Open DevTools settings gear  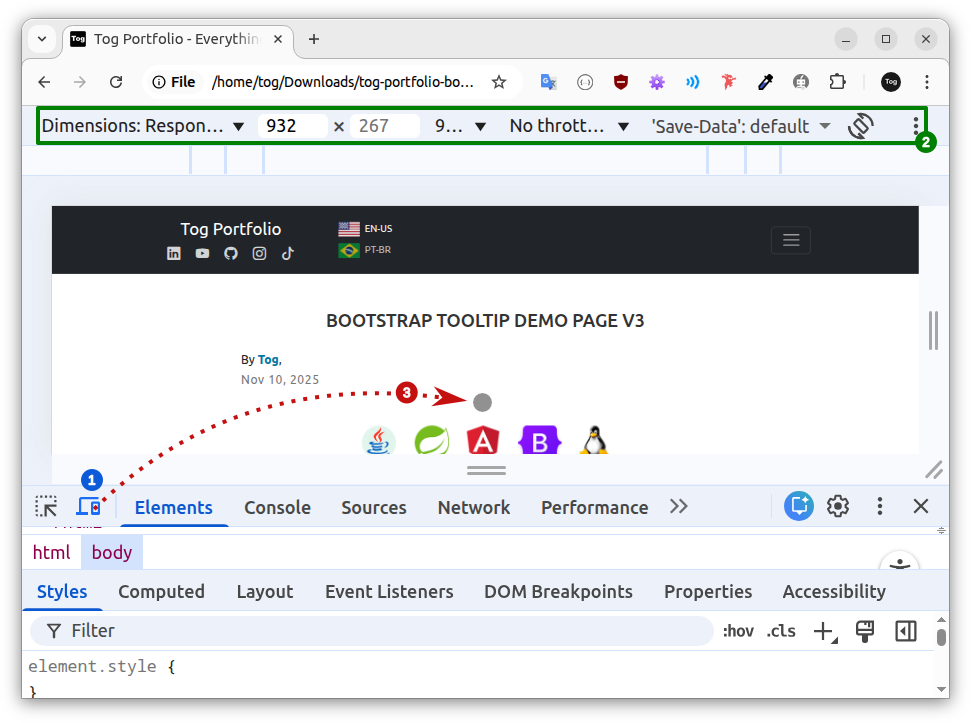838,506
